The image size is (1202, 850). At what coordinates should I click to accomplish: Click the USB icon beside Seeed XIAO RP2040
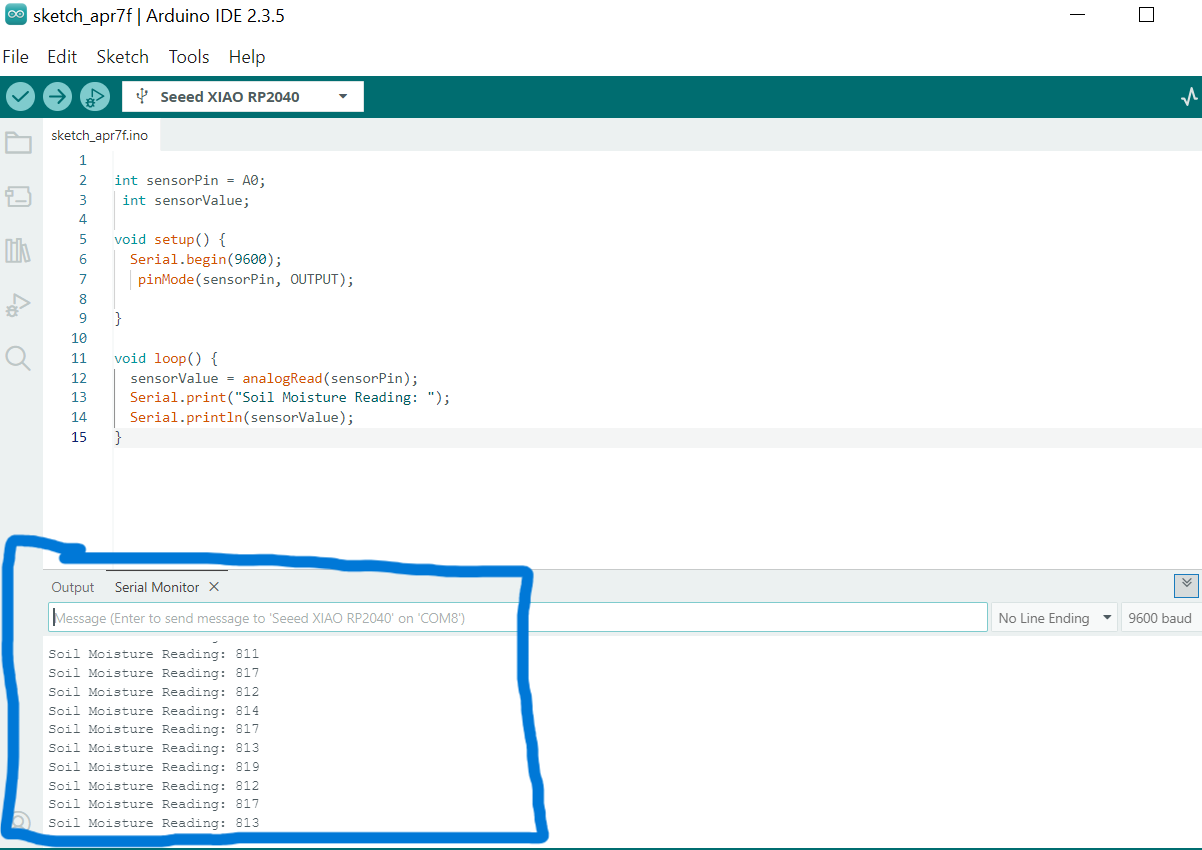[x=141, y=96]
